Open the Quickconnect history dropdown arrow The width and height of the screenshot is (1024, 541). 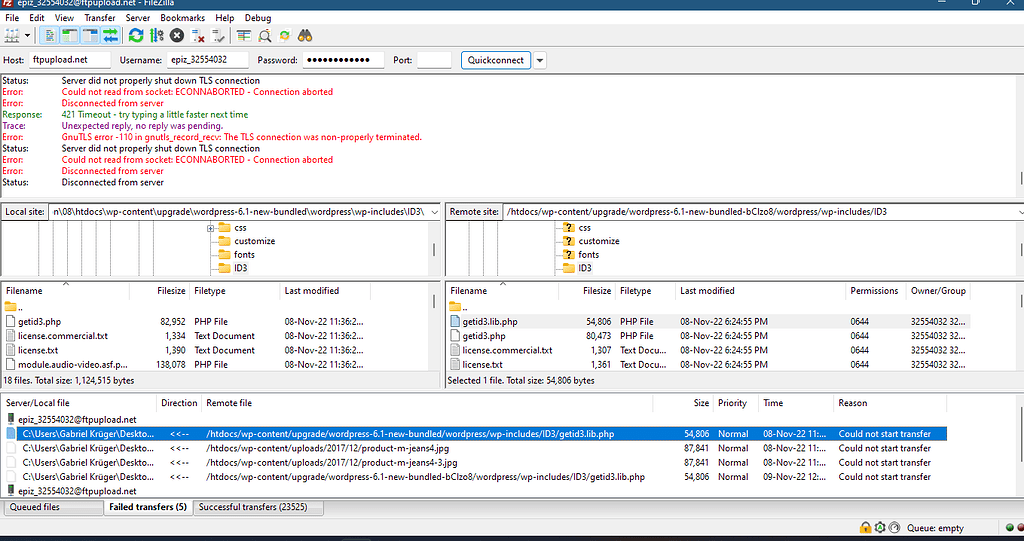tap(540, 60)
